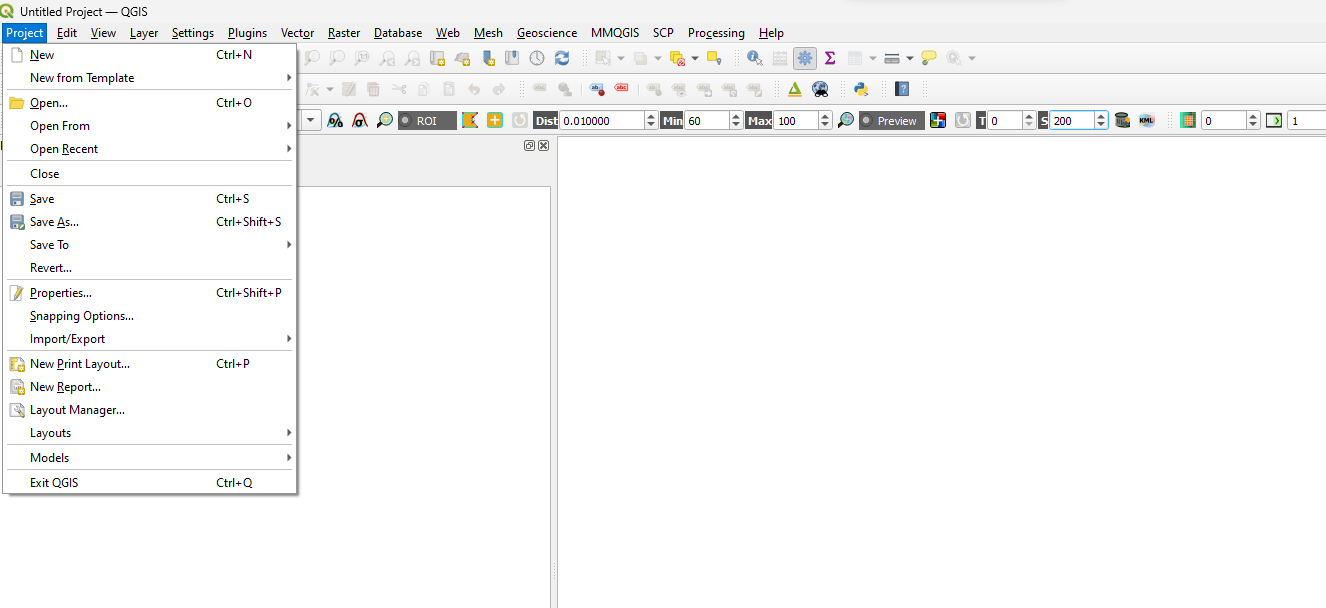Click the globe with binoculars icon
Image resolution: width=1326 pixels, height=608 pixels.
coord(820,89)
